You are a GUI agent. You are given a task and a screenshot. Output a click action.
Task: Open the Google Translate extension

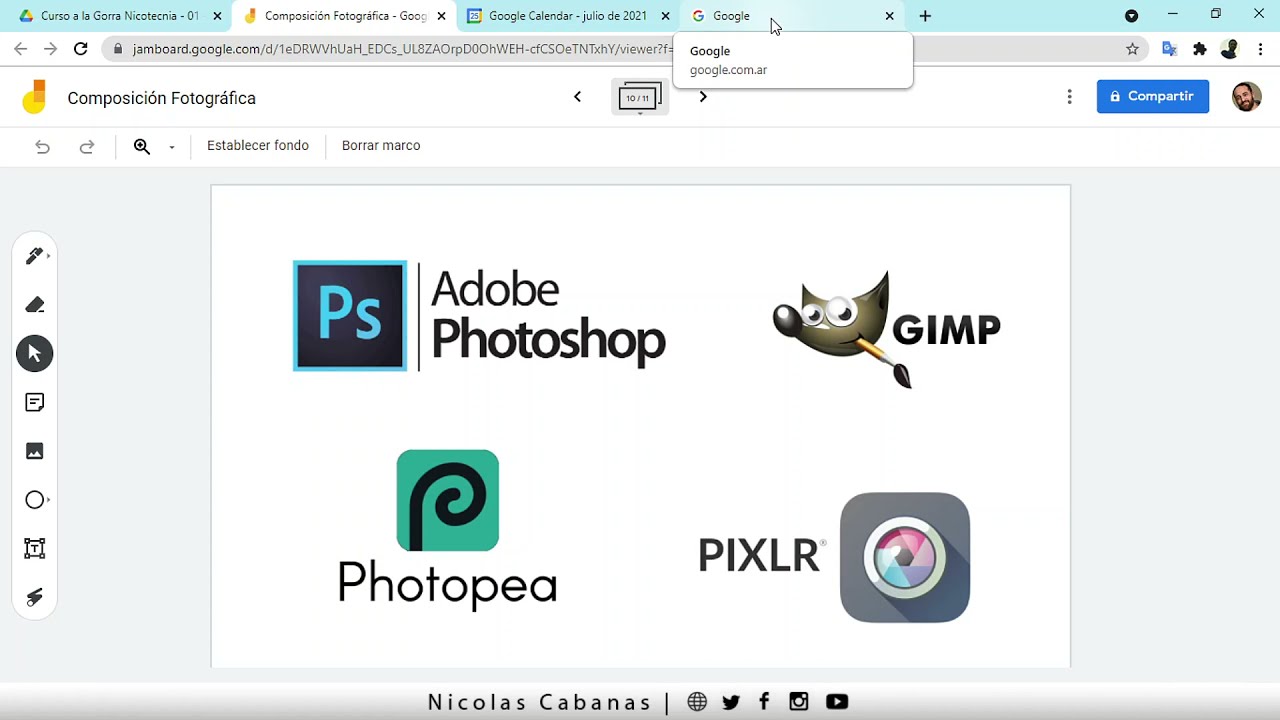pyautogui.click(x=1169, y=48)
